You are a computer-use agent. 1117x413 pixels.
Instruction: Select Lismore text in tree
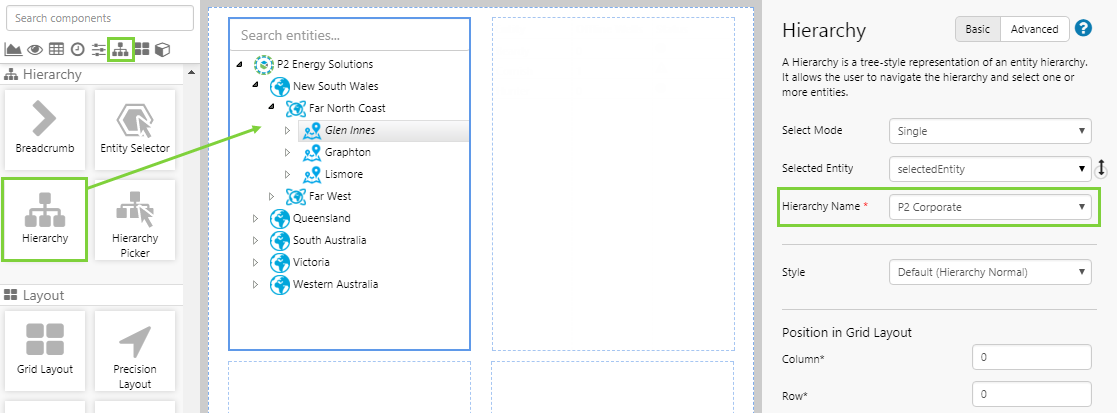click(x=344, y=175)
